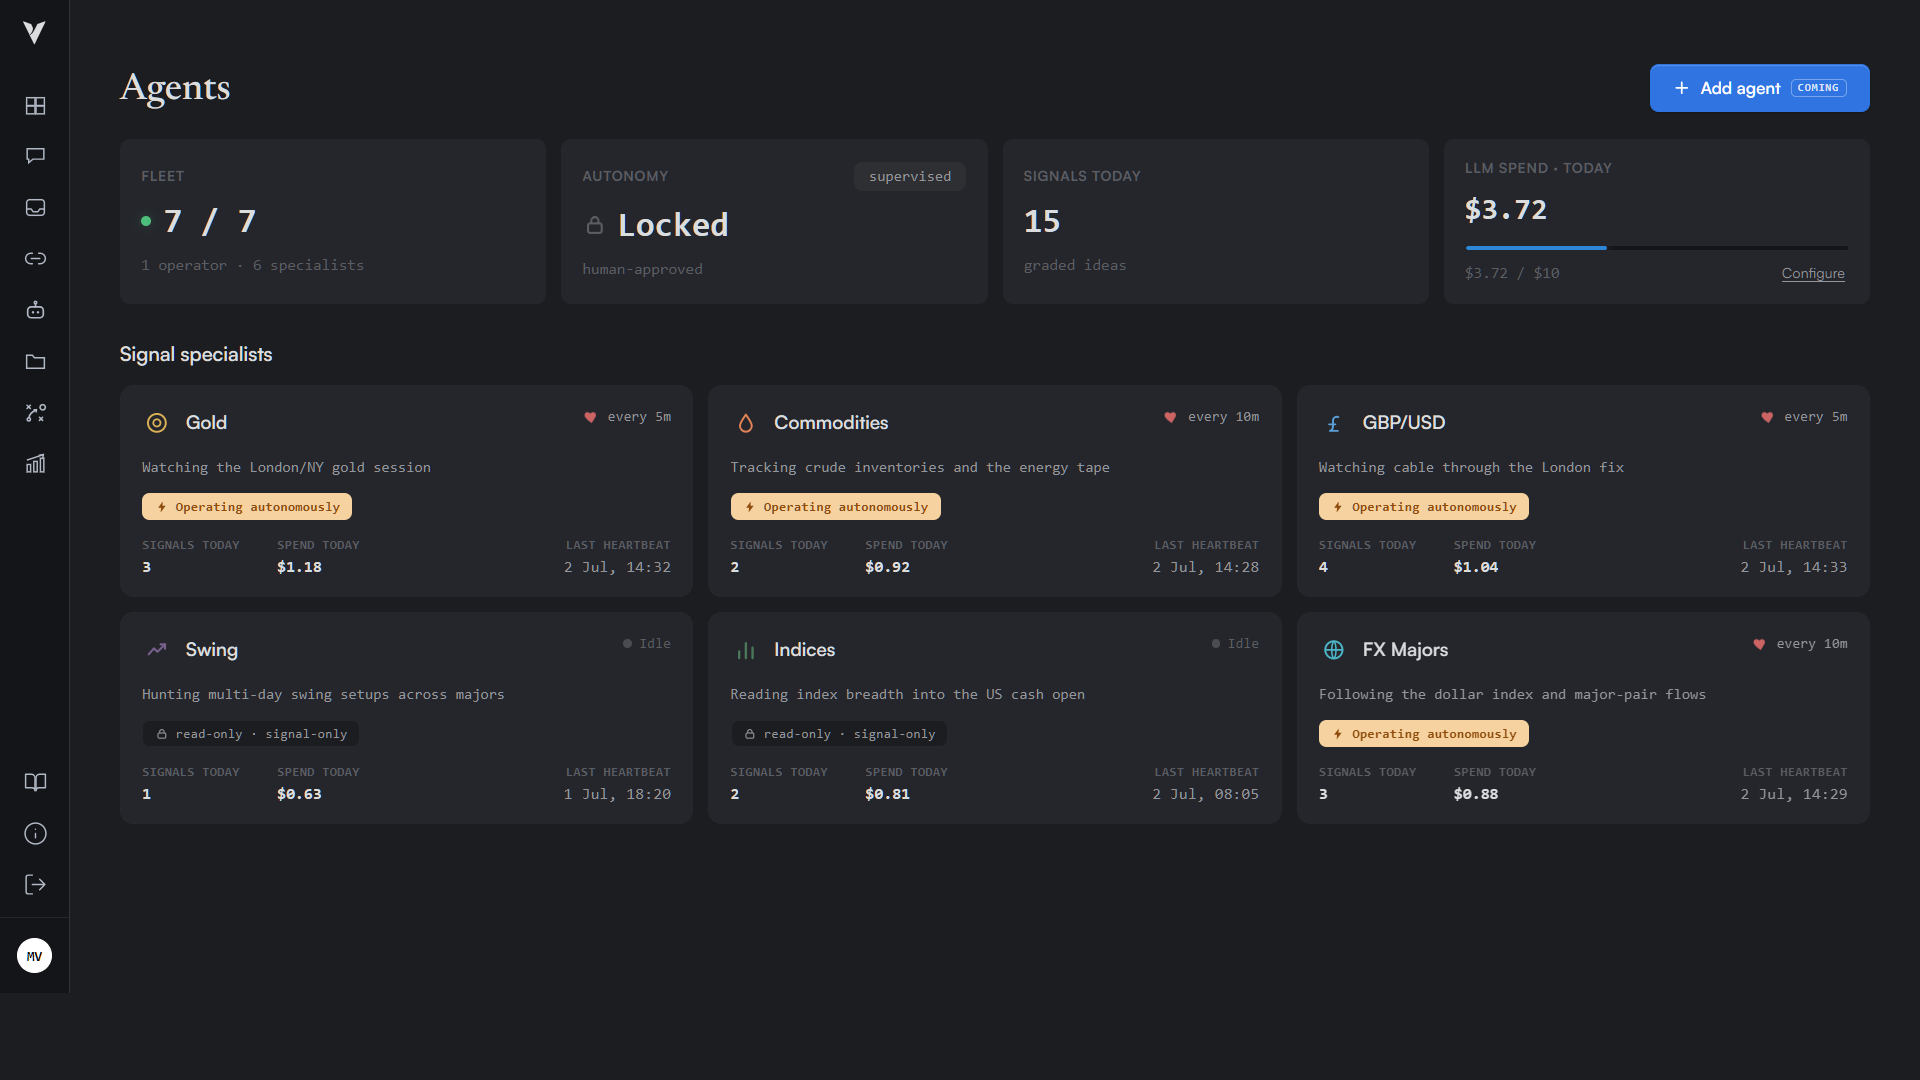Click the $3.72 LLM spend value
Screen dimensions: 1920x1080
coord(1505,210)
